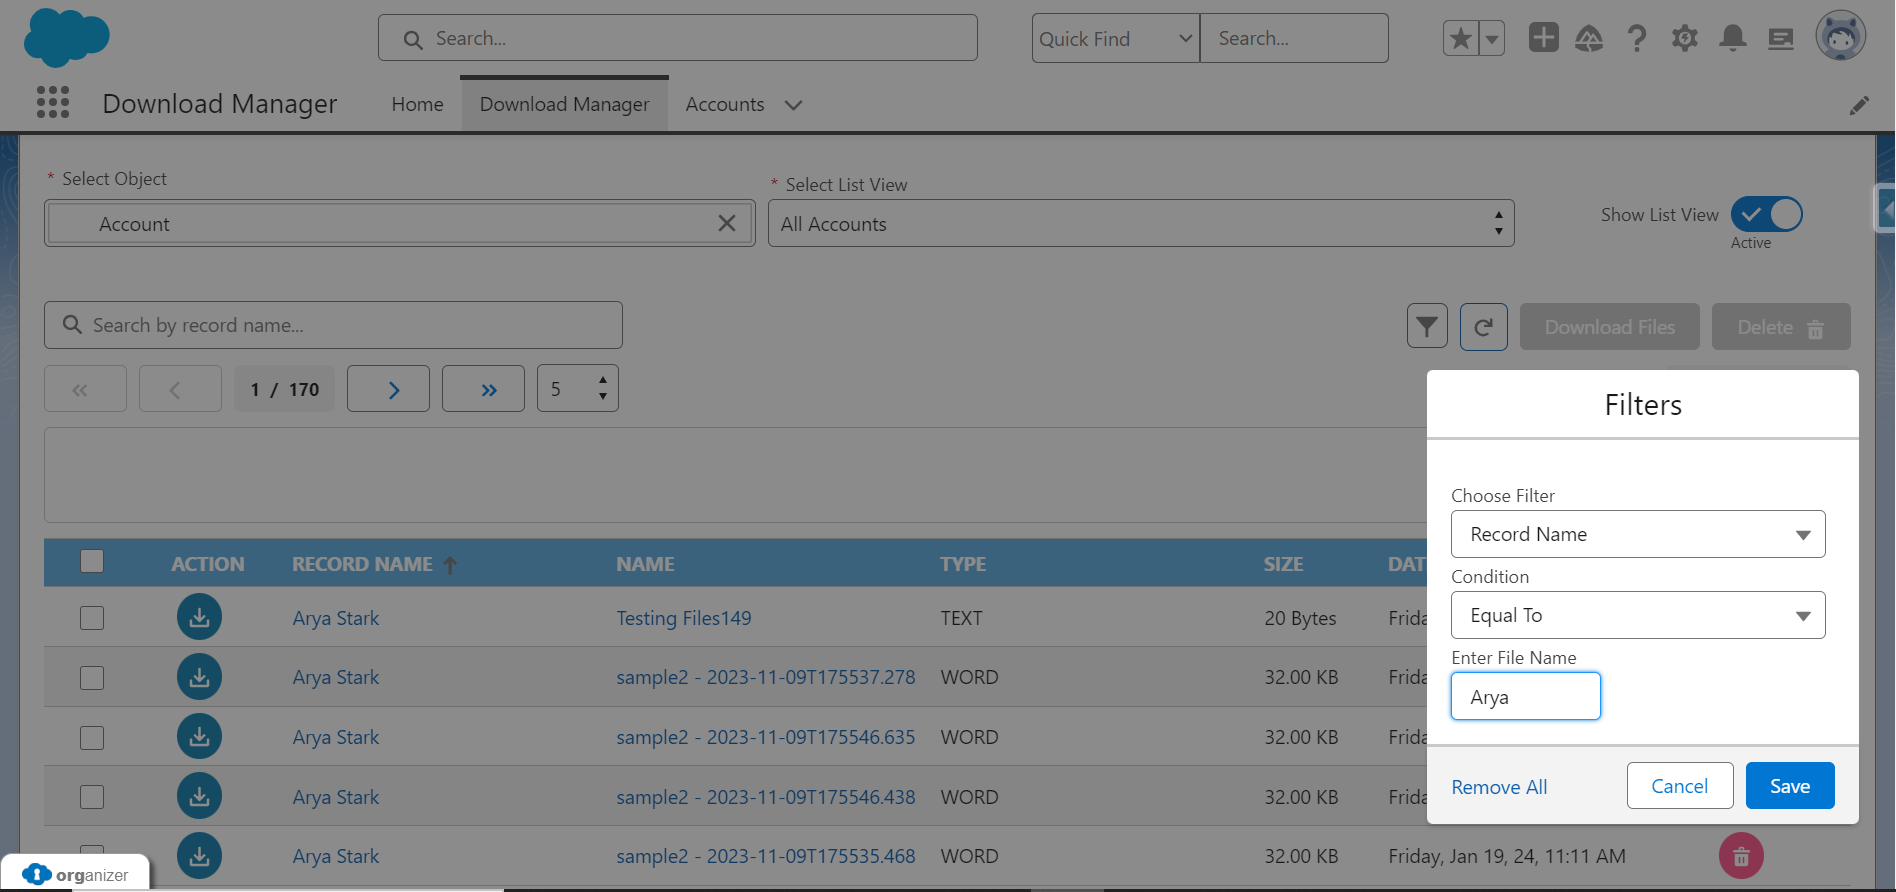Open the Accounts tab
Image resolution: width=1896 pixels, height=892 pixels.
pyautogui.click(x=724, y=104)
